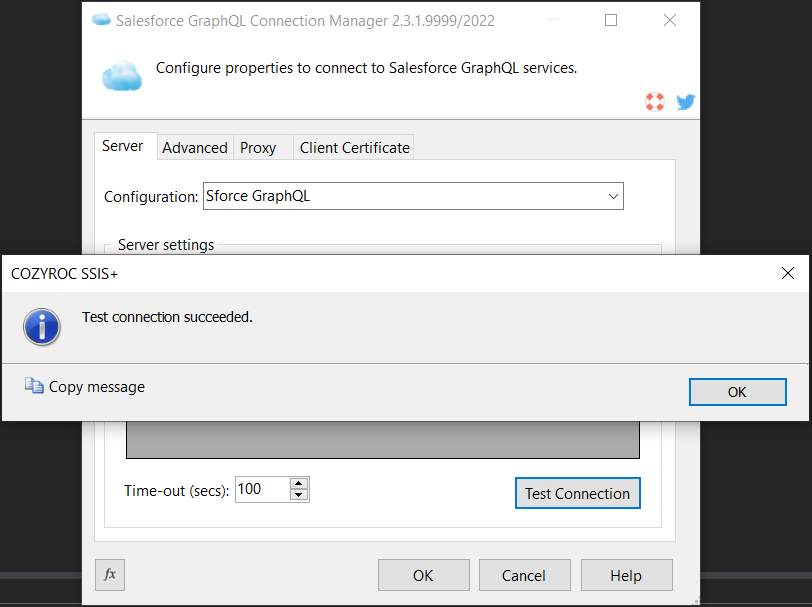The height and width of the screenshot is (607, 812).
Task: Open the Twitter bird icon
Action: tap(685, 101)
